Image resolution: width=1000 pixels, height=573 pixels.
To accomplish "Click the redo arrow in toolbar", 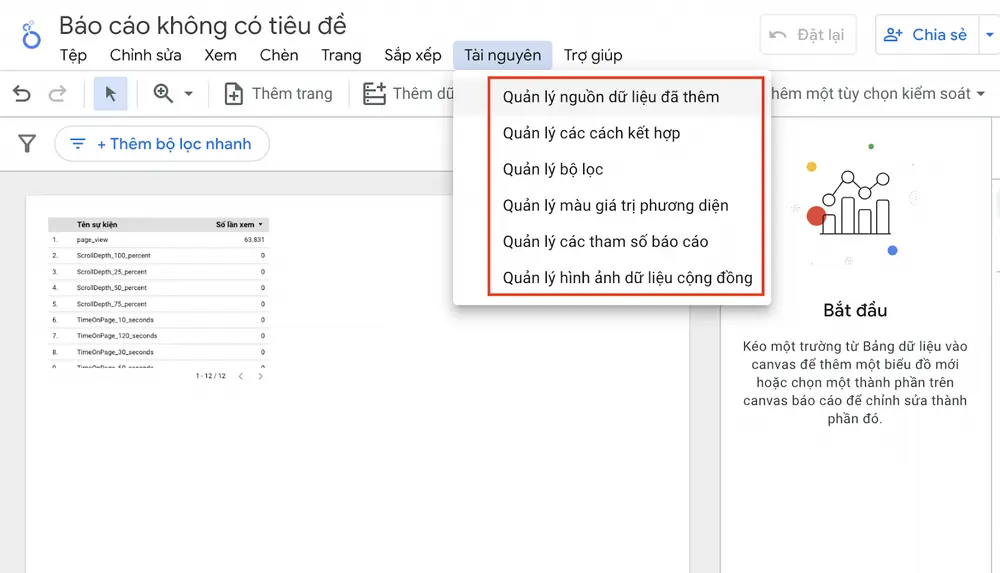I will (x=57, y=94).
